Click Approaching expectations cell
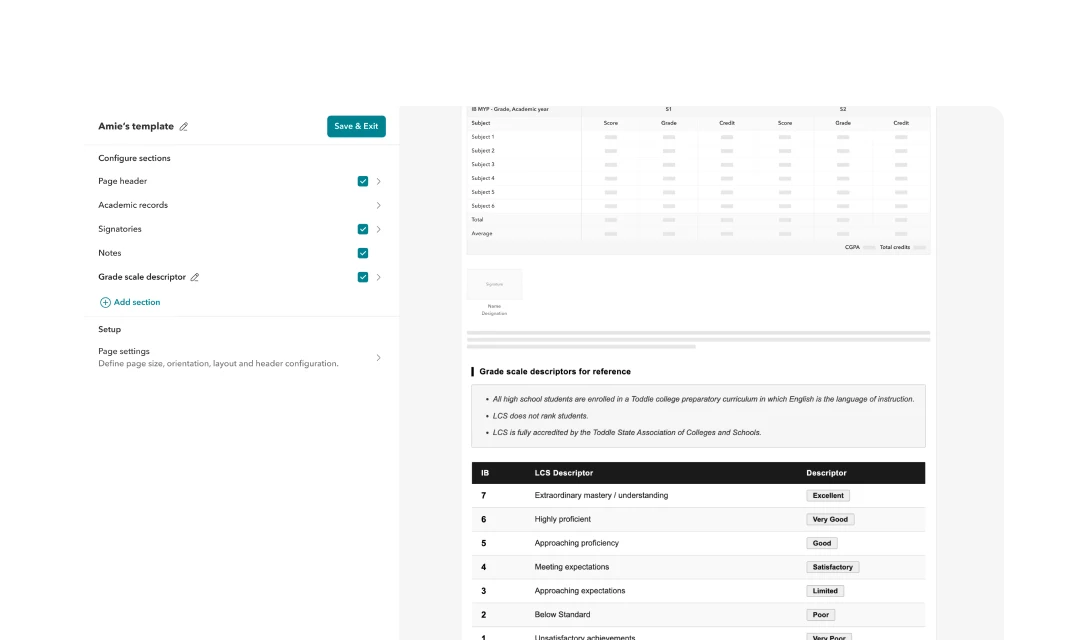Image resolution: width=1088 pixels, height=640 pixels. pyautogui.click(x=579, y=591)
